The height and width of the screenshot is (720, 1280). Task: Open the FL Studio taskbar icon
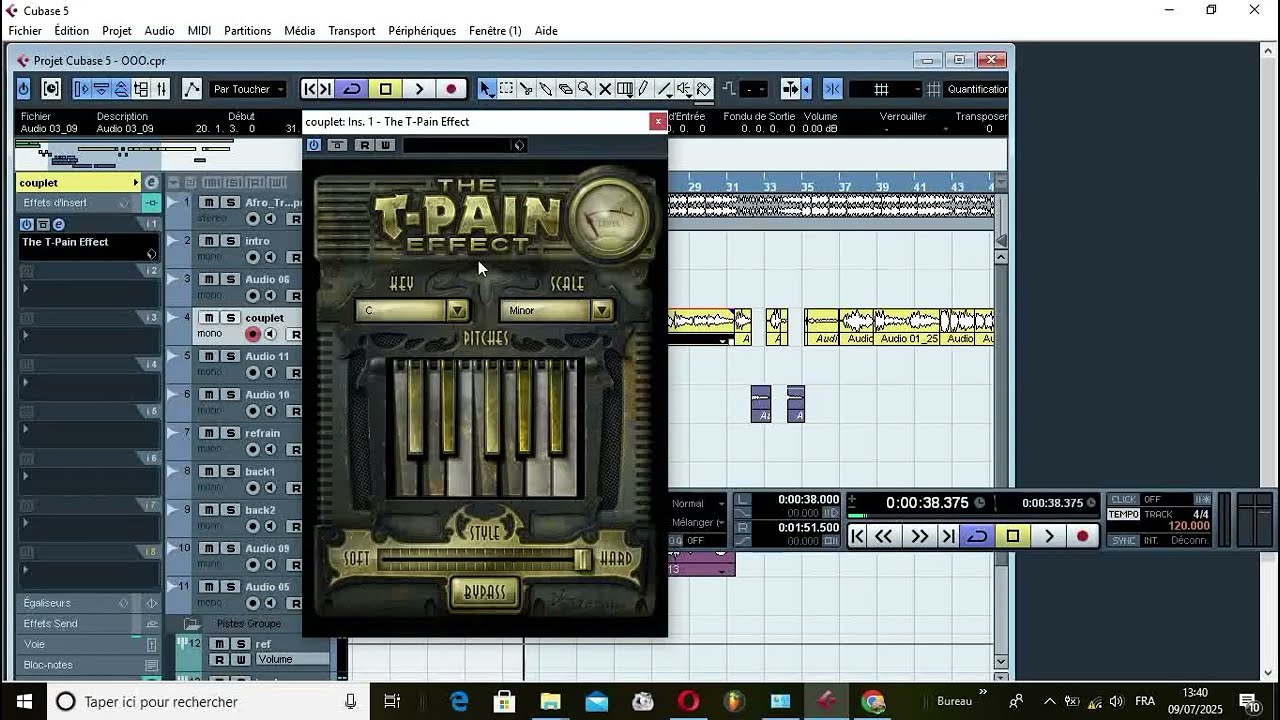(x=735, y=701)
